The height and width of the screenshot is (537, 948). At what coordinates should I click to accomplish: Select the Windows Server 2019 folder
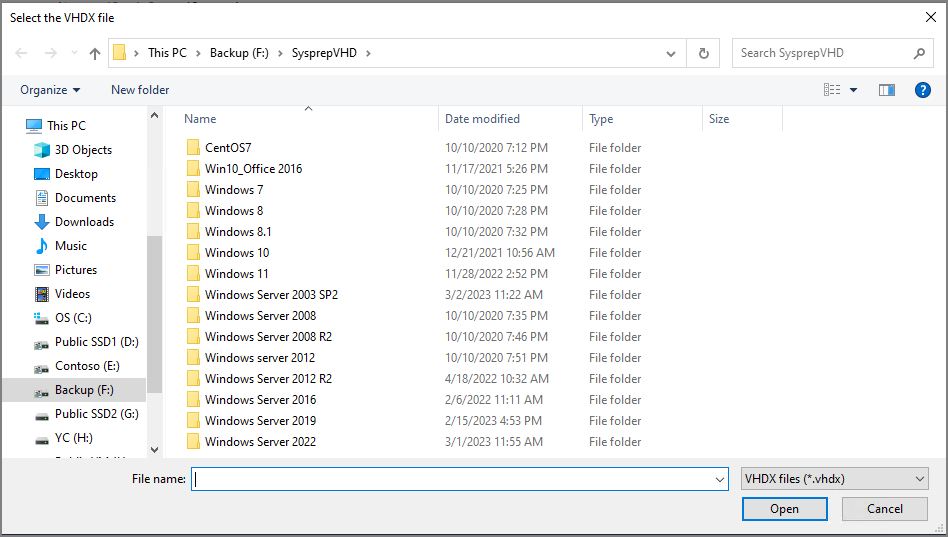pyautogui.click(x=261, y=421)
